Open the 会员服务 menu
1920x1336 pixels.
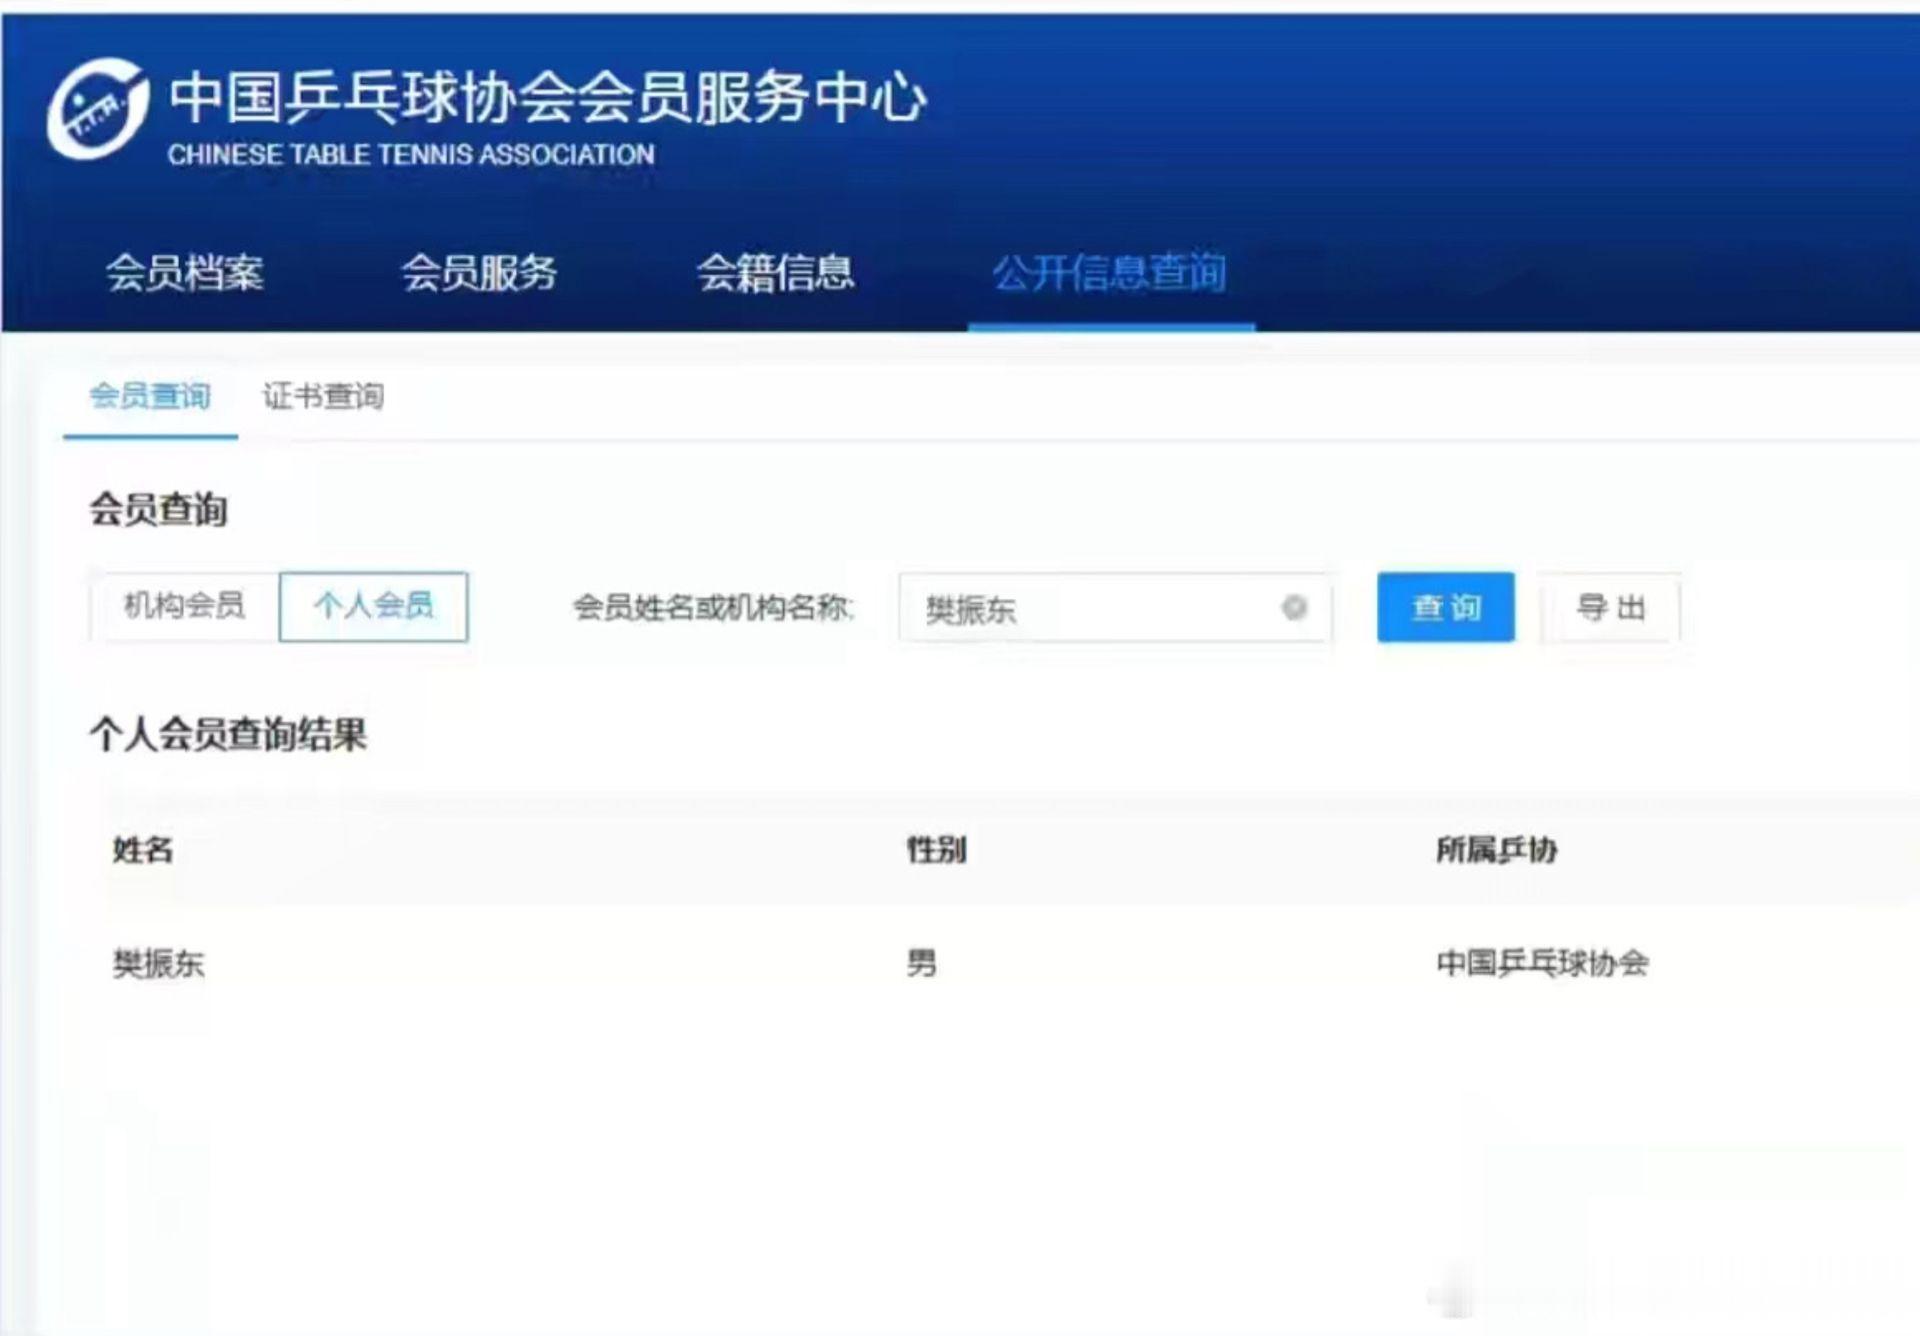[x=479, y=273]
